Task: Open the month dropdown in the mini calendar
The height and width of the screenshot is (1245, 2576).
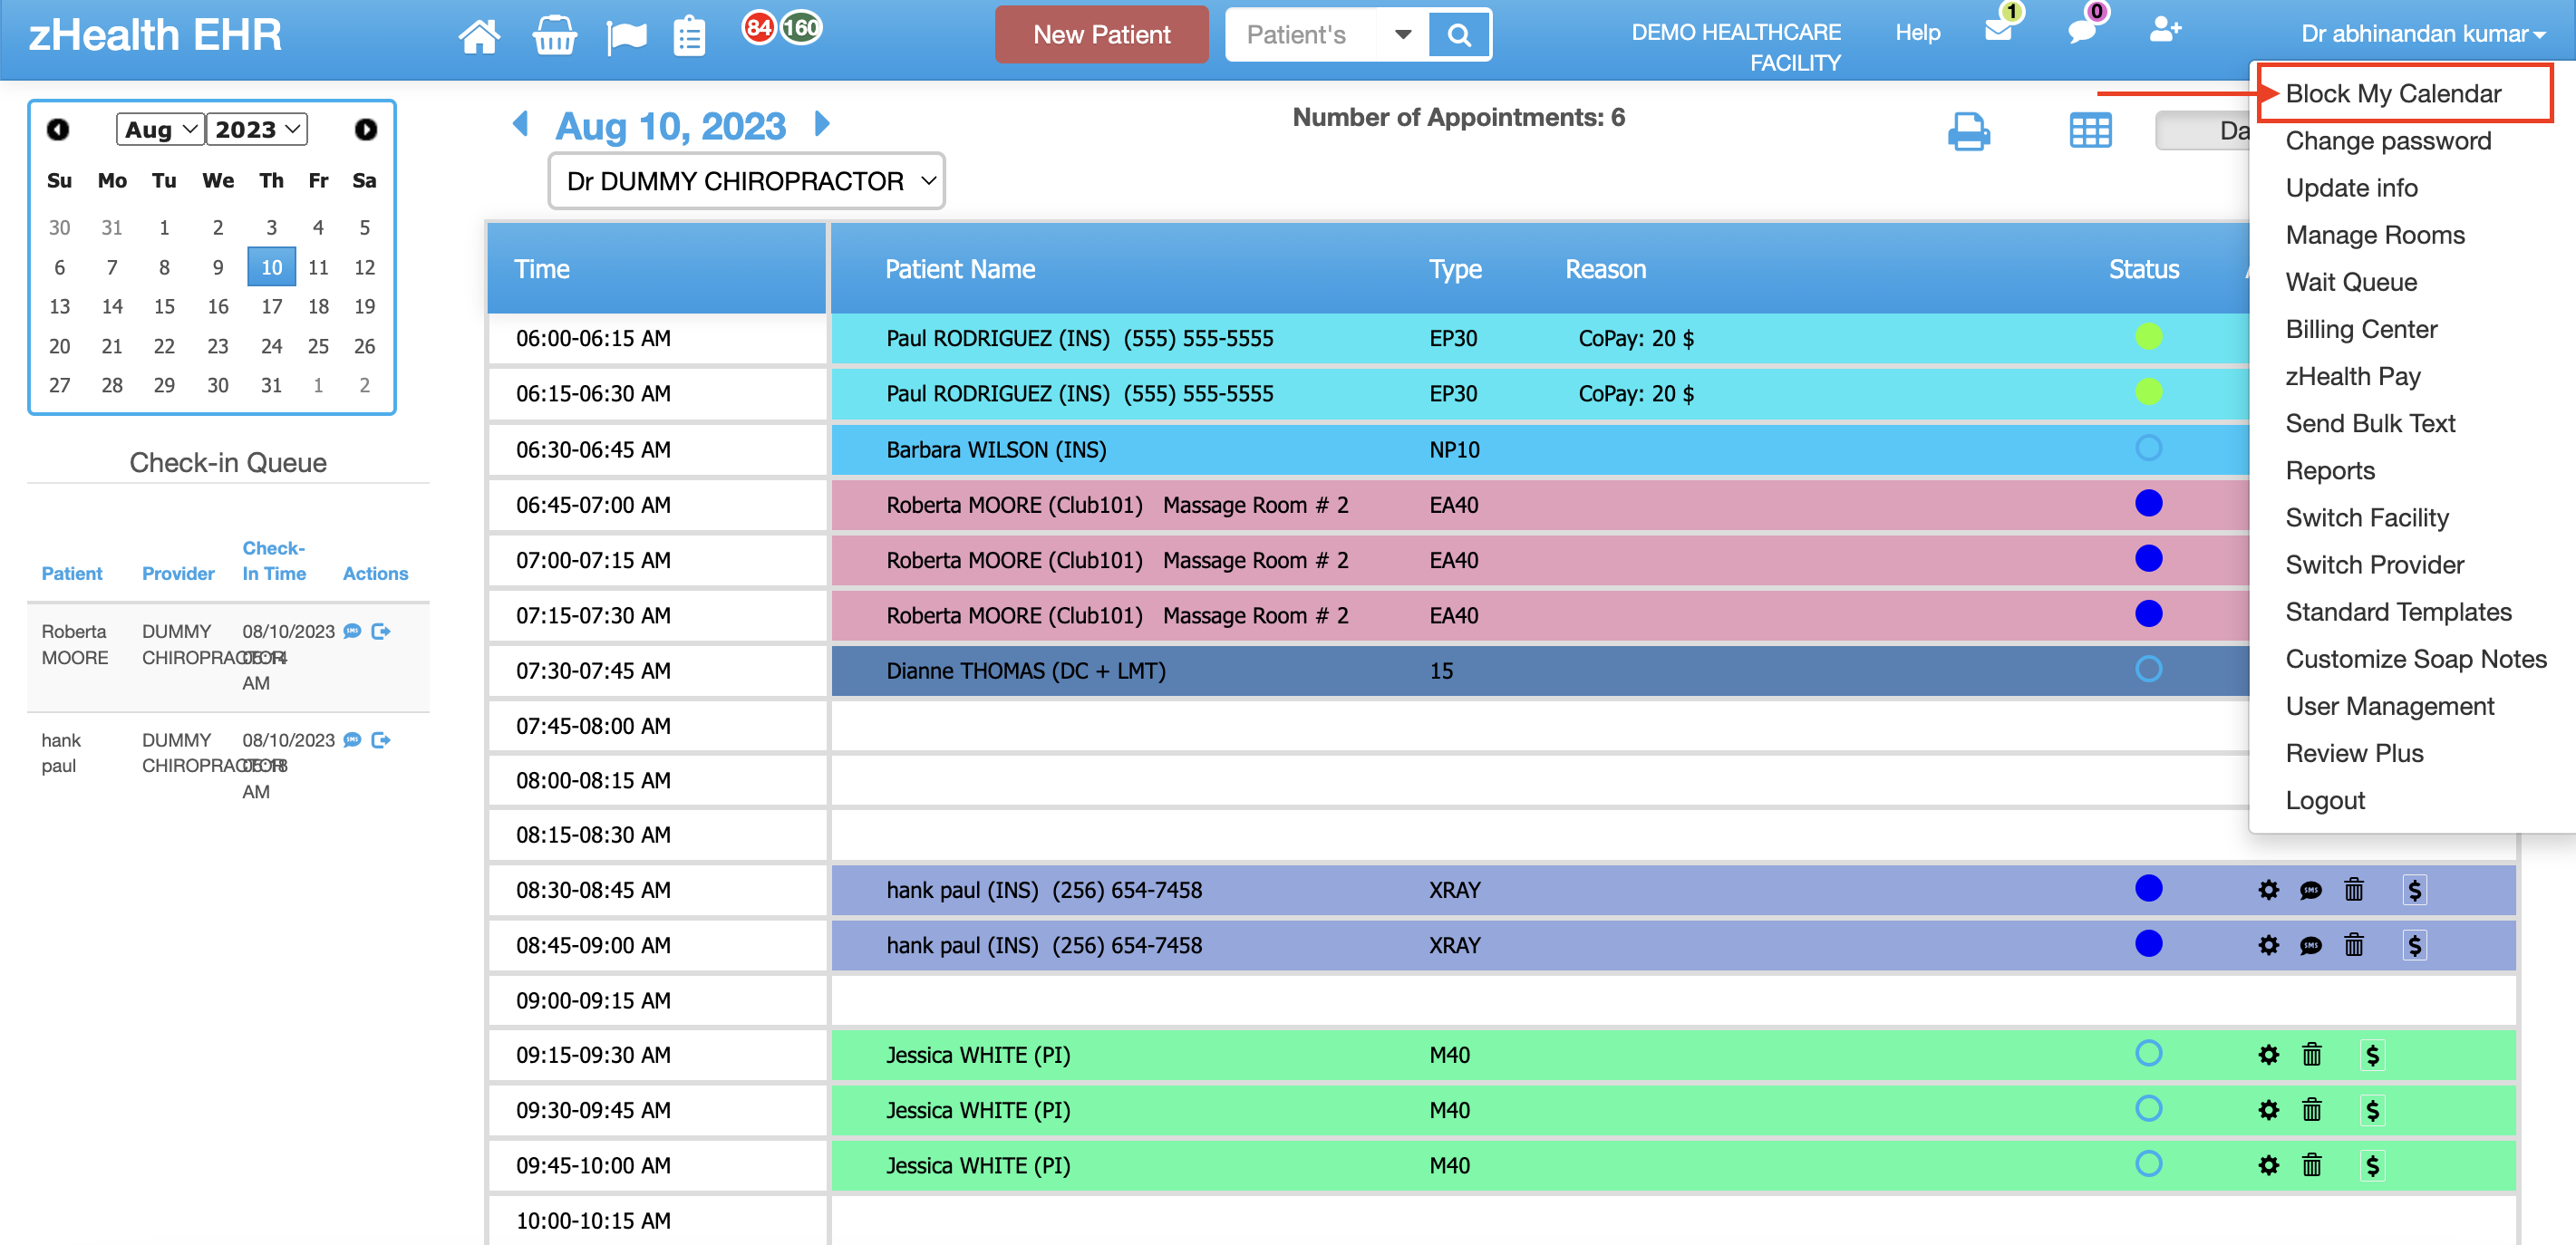Action: (x=159, y=129)
